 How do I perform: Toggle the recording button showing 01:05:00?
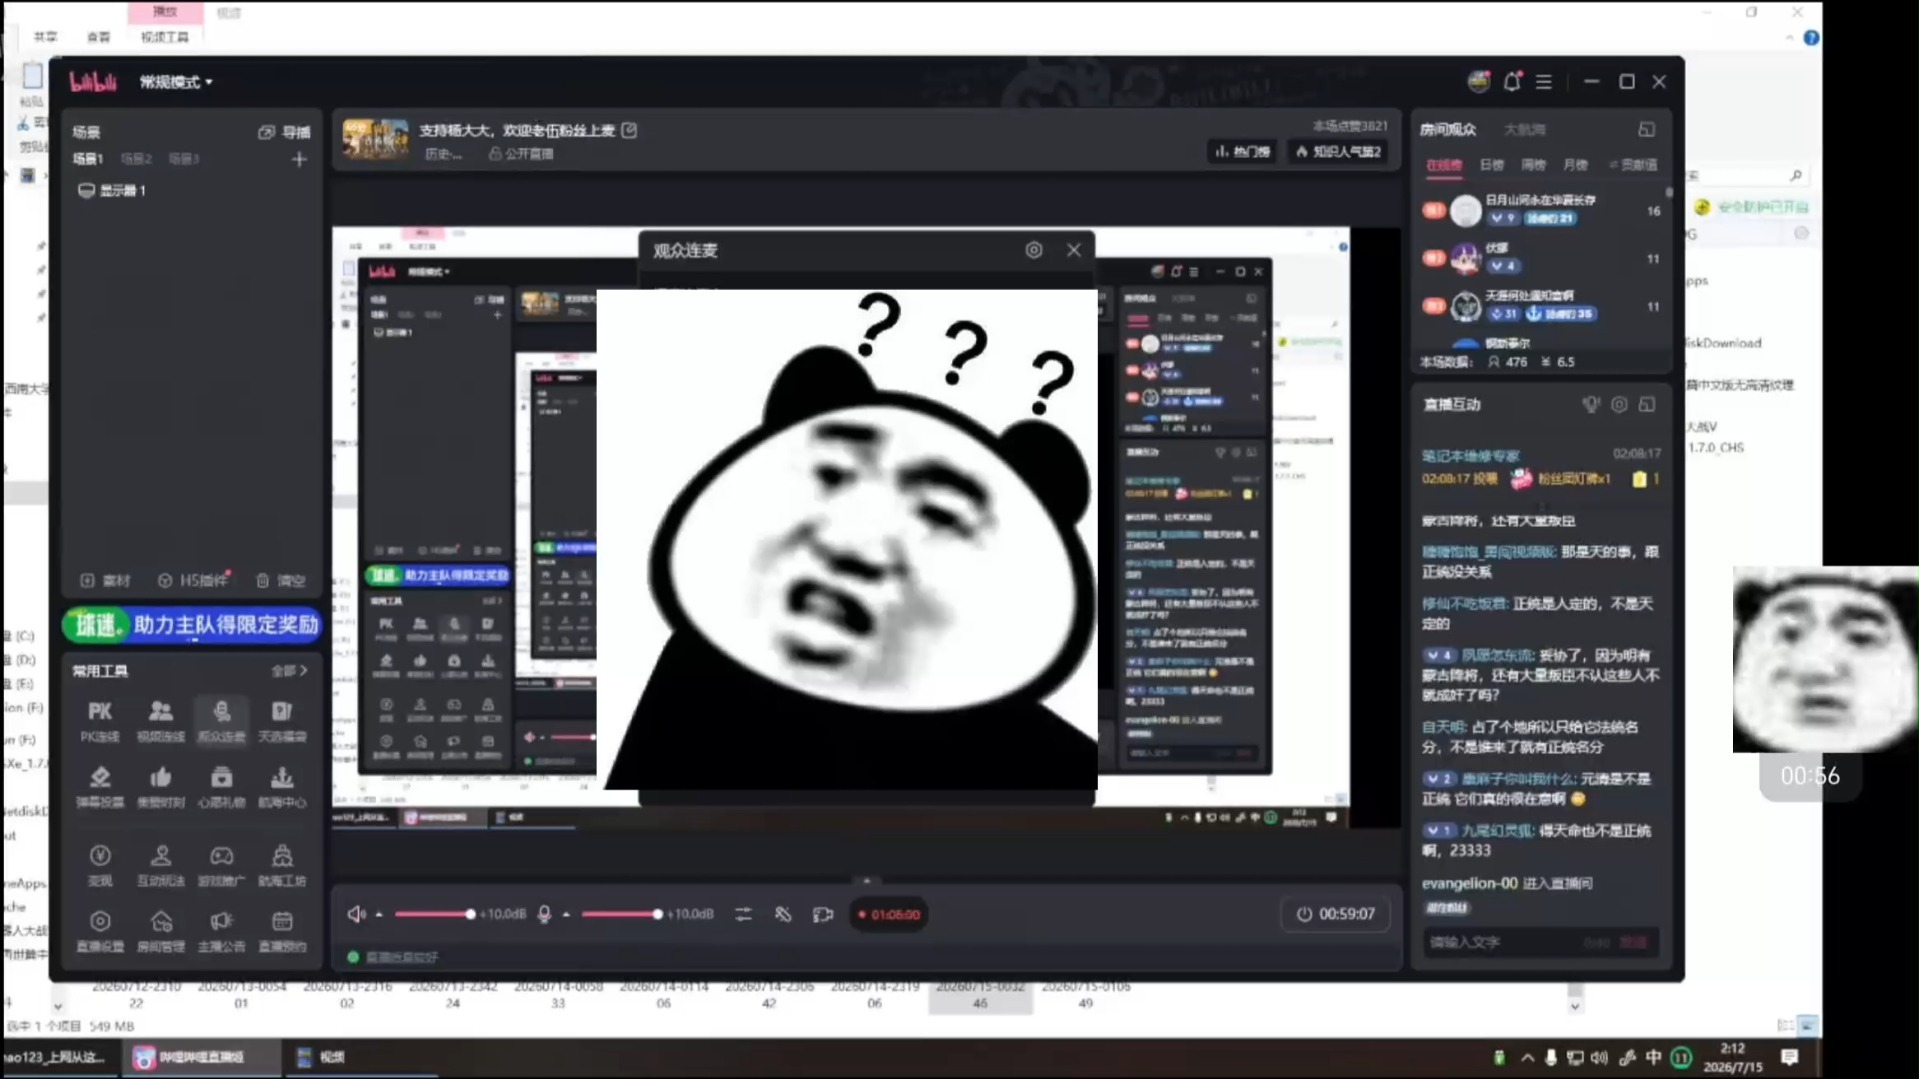pos(888,914)
